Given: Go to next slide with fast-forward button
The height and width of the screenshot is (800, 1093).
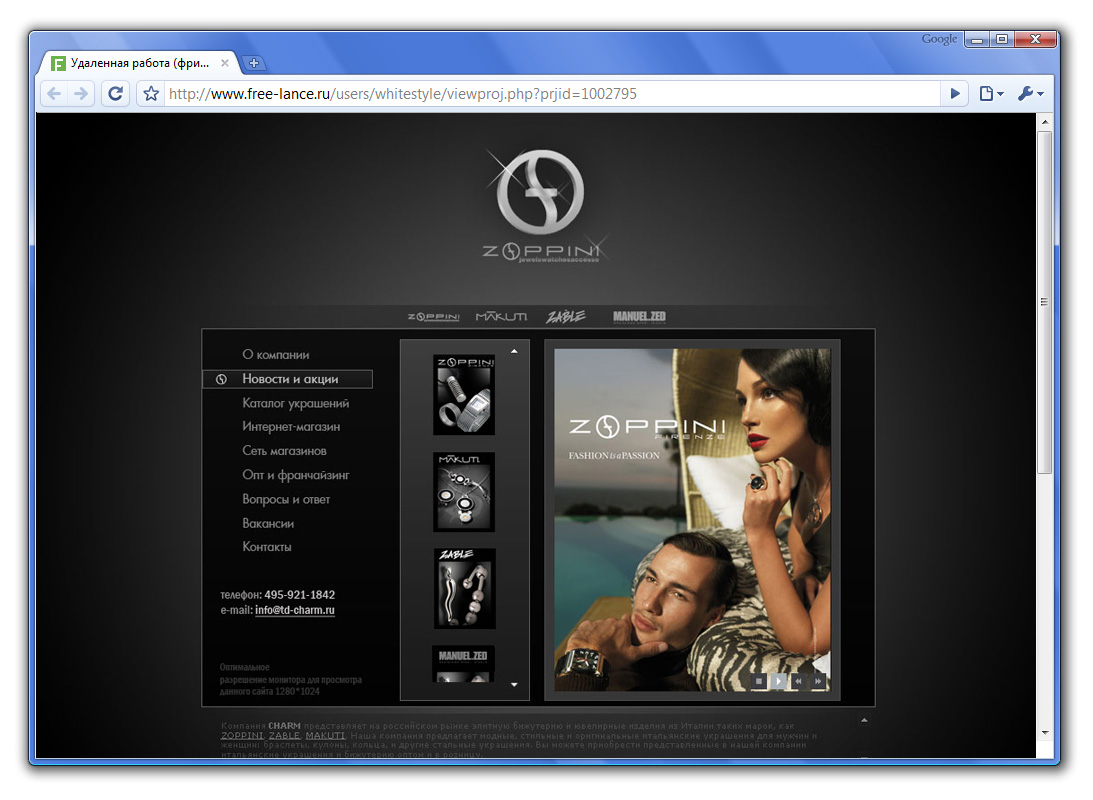Looking at the screenshot, I should point(818,681).
